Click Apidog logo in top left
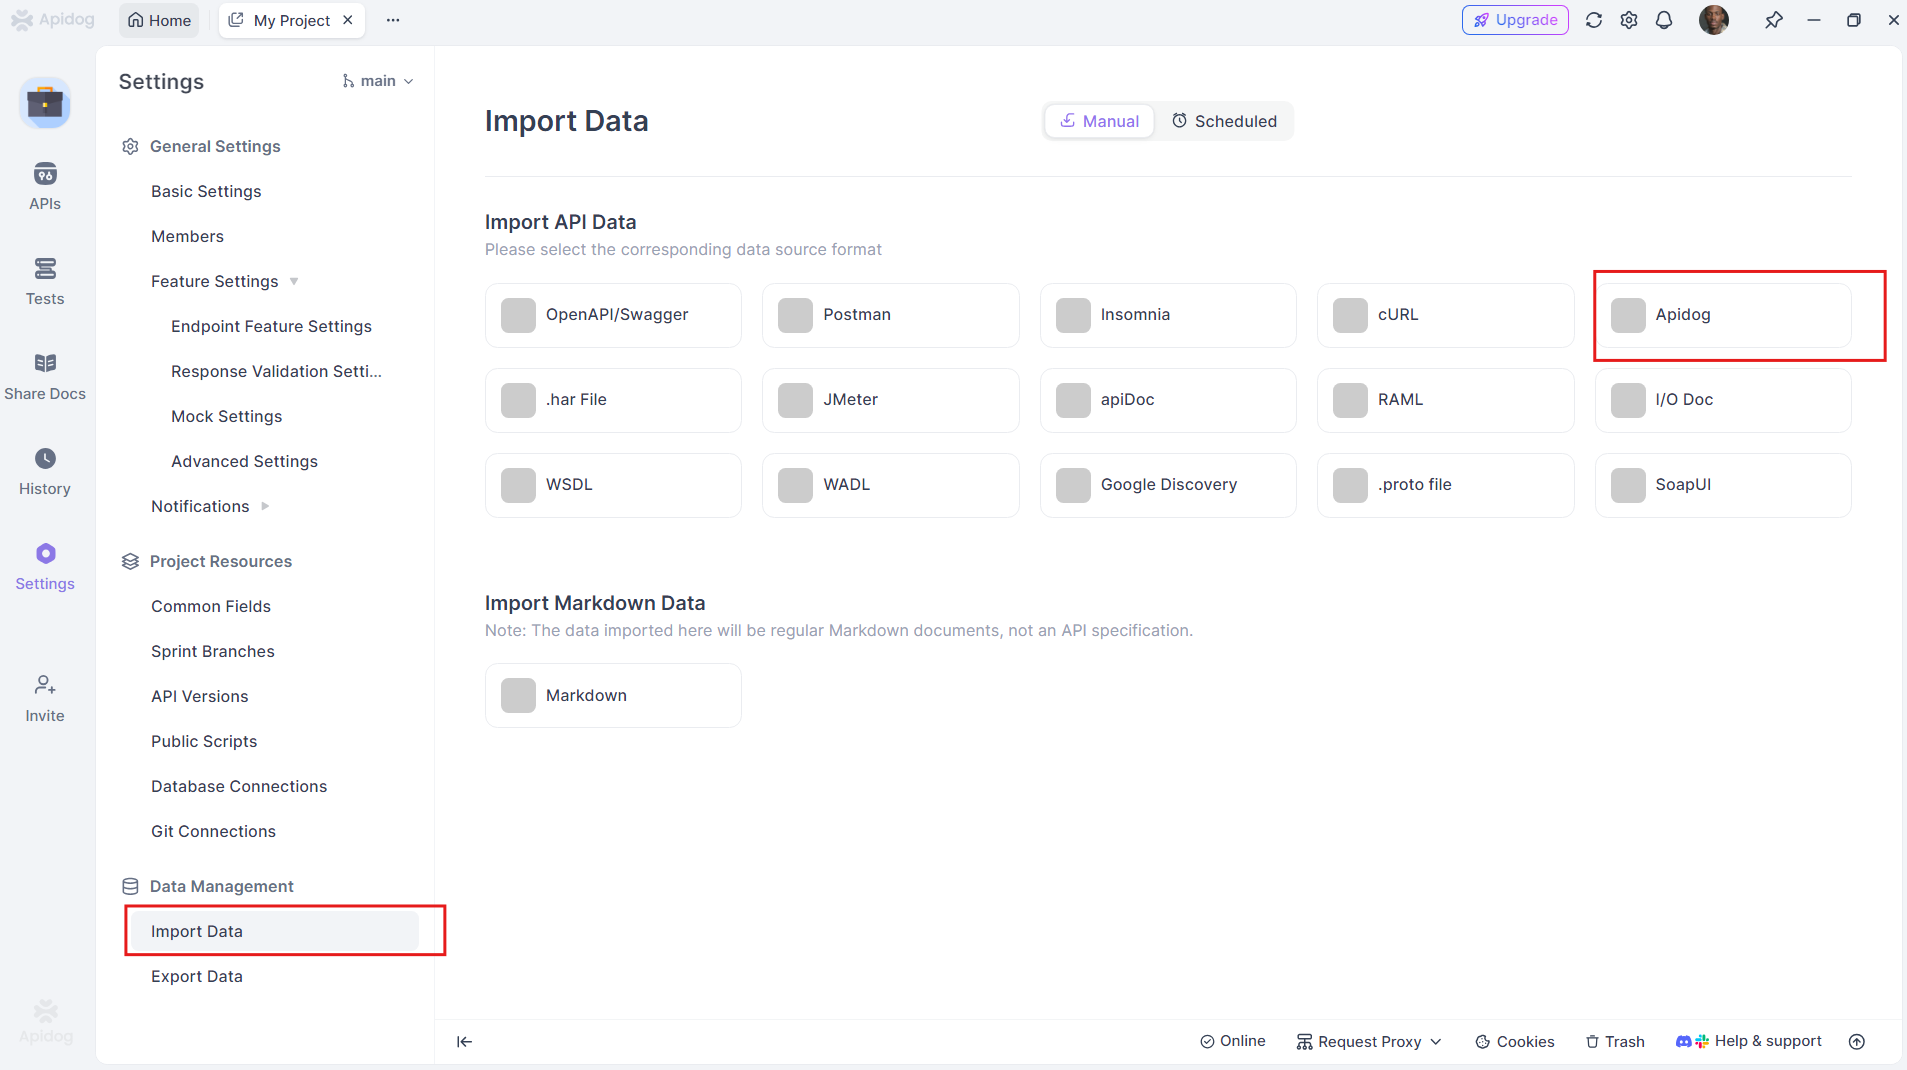The image size is (1907, 1070). pyautogui.click(x=53, y=20)
